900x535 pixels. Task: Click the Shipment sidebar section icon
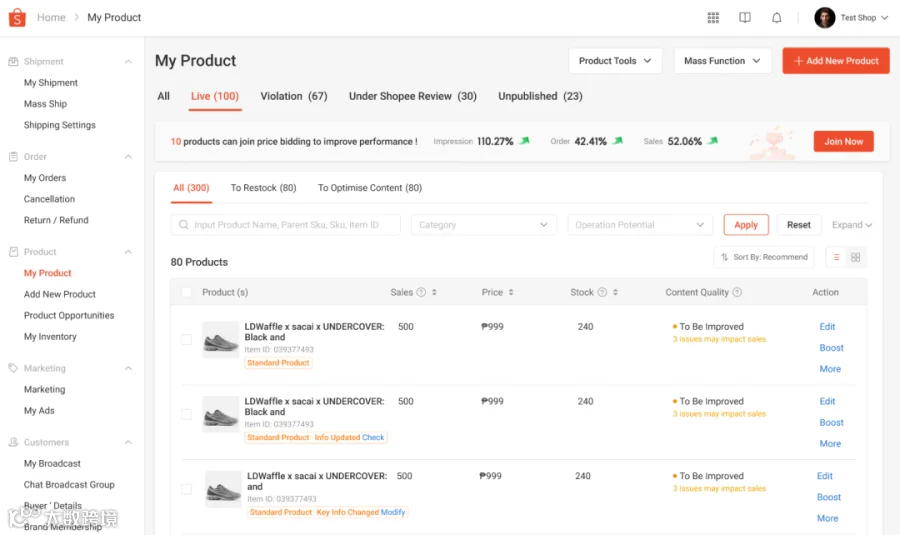coord(13,61)
